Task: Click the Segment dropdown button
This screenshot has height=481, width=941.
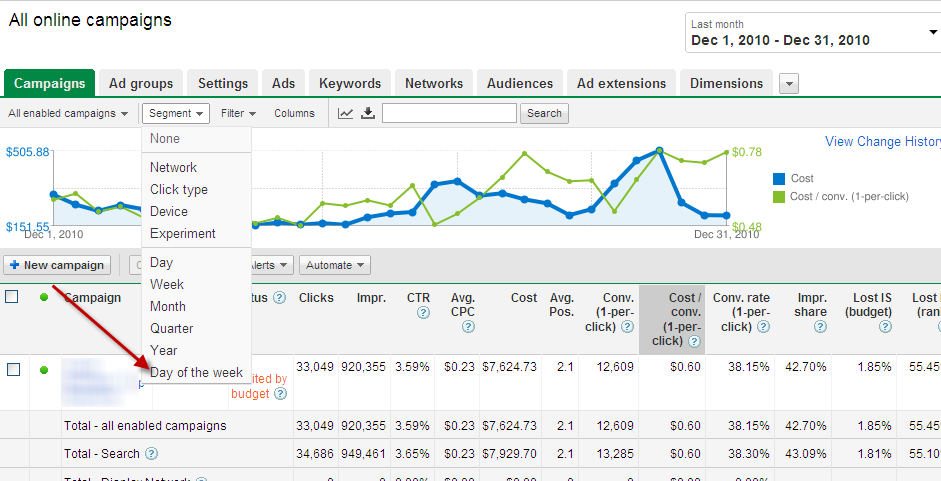Action: pos(176,113)
